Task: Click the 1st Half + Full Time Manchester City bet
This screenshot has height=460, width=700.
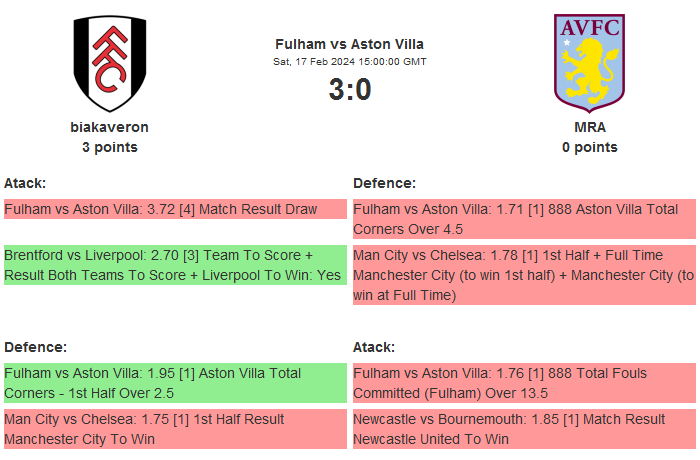Action: [x=523, y=275]
